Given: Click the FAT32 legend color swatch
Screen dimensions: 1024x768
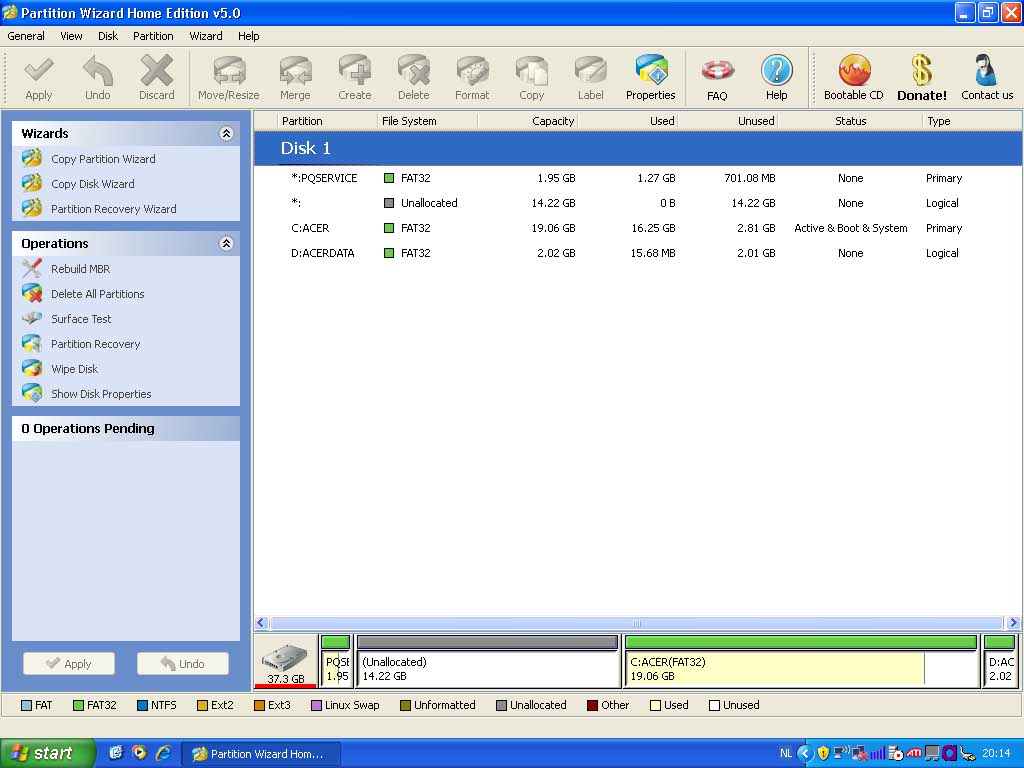Looking at the screenshot, I should tap(78, 705).
